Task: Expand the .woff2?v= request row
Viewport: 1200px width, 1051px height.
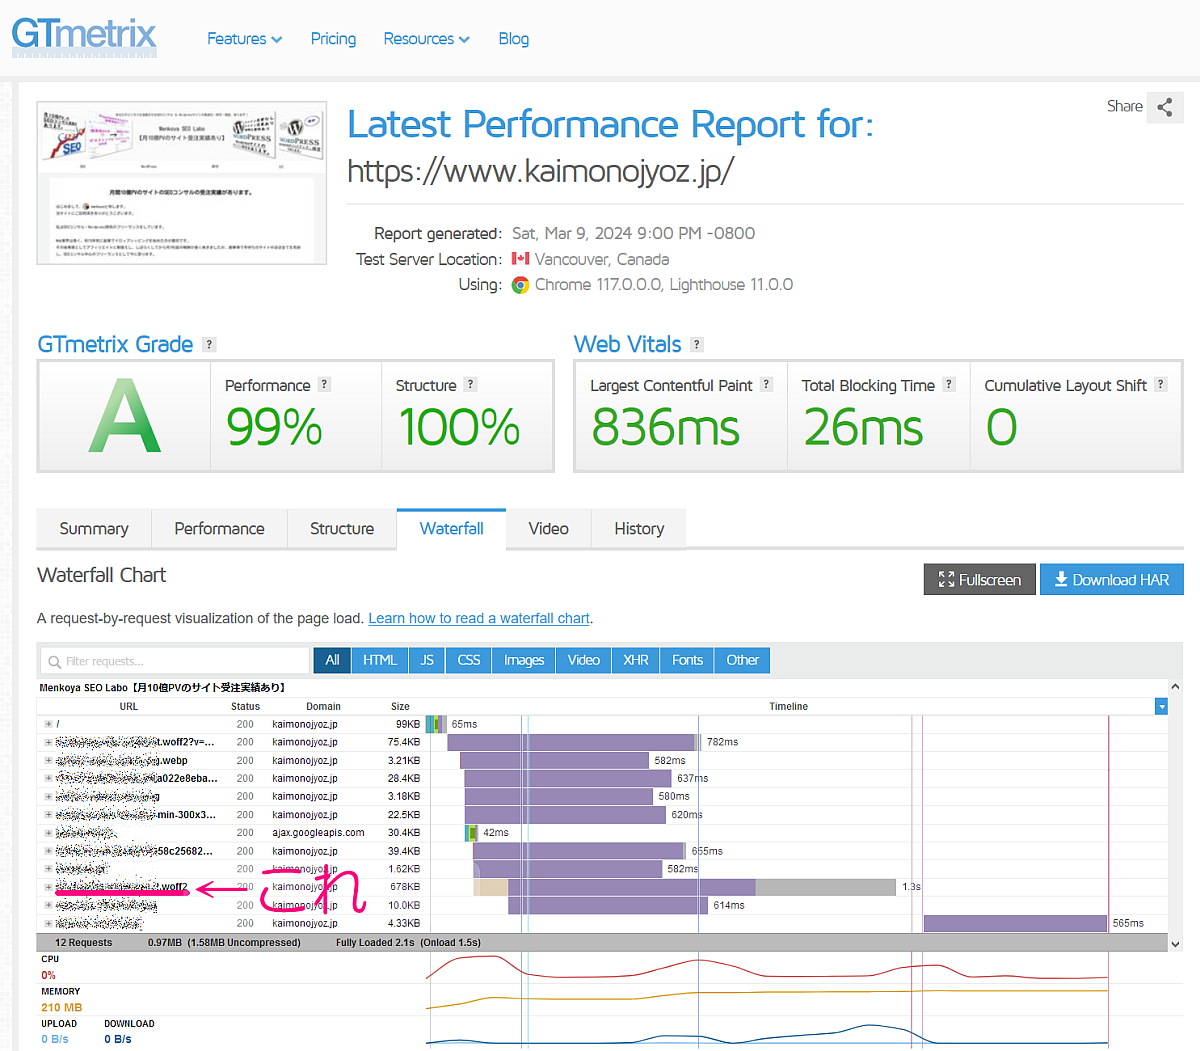Action: pos(48,742)
